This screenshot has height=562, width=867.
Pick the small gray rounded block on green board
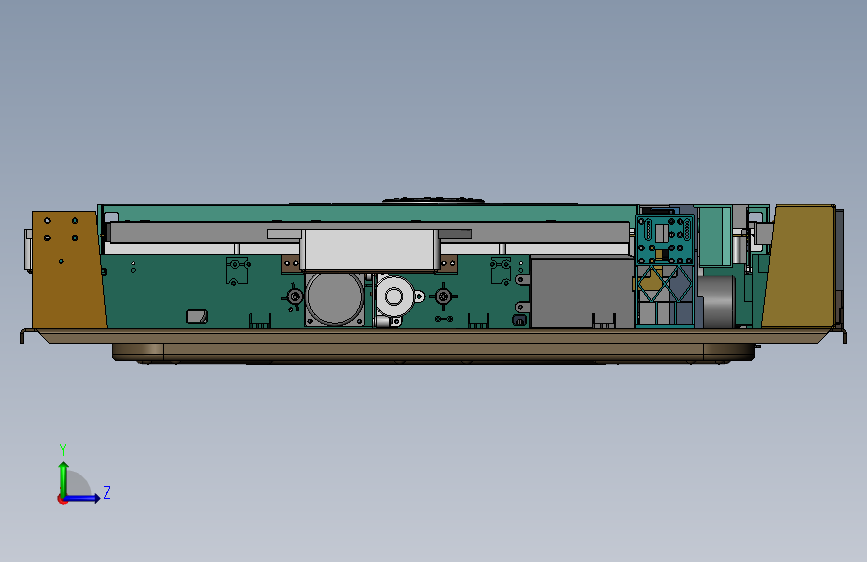[197, 316]
